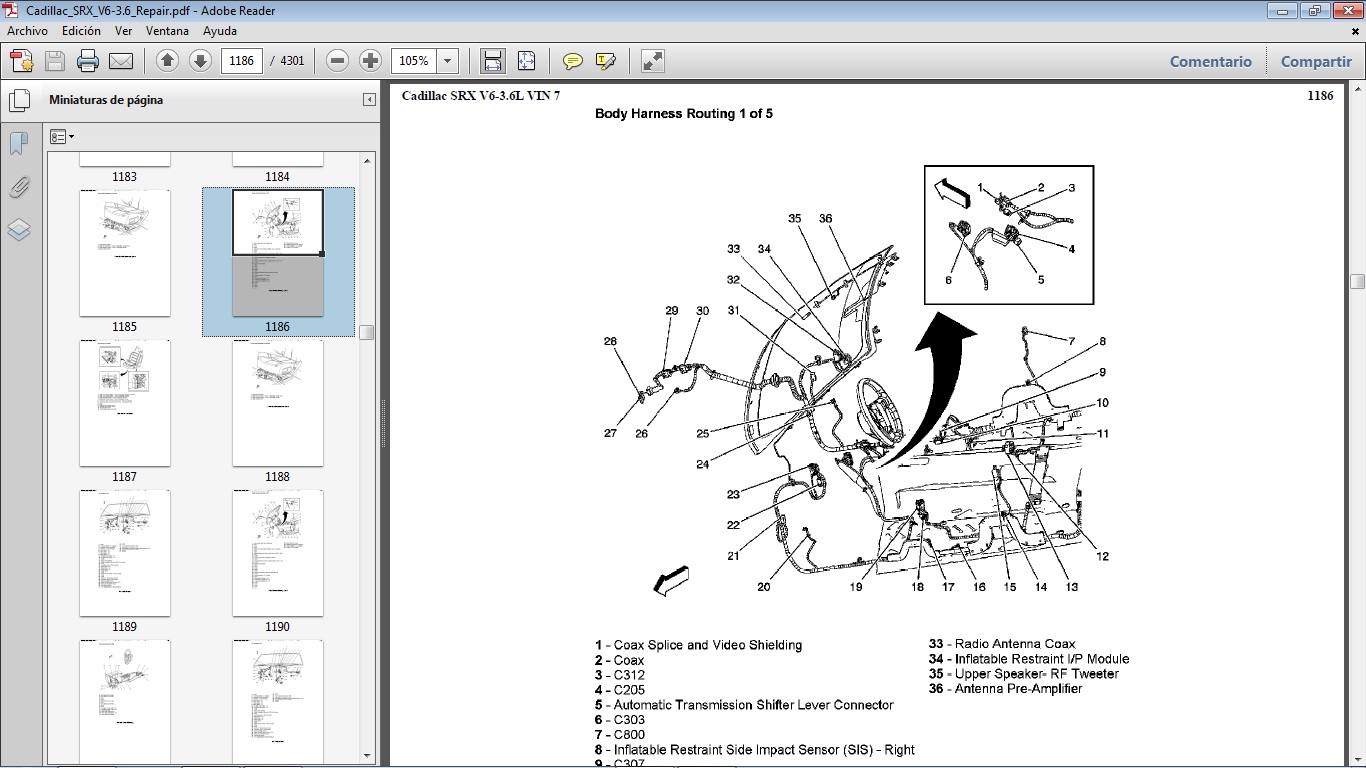Open thumbnail panel options dropdown
The image size is (1366, 768).
click(62, 136)
